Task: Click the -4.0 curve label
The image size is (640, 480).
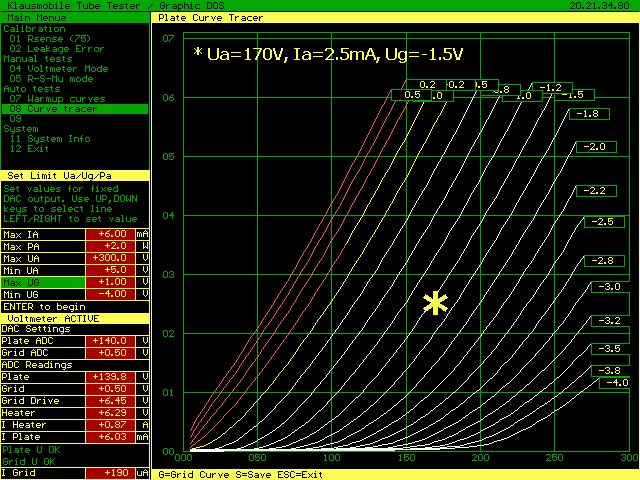Action: [615, 383]
